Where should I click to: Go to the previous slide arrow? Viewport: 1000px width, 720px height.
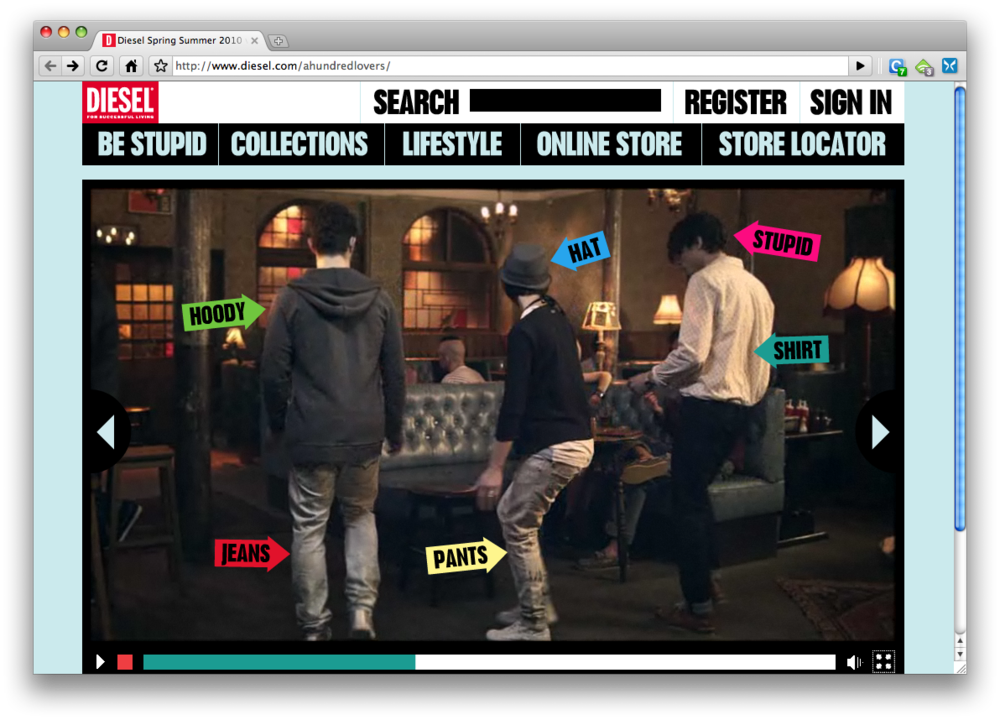pos(105,432)
